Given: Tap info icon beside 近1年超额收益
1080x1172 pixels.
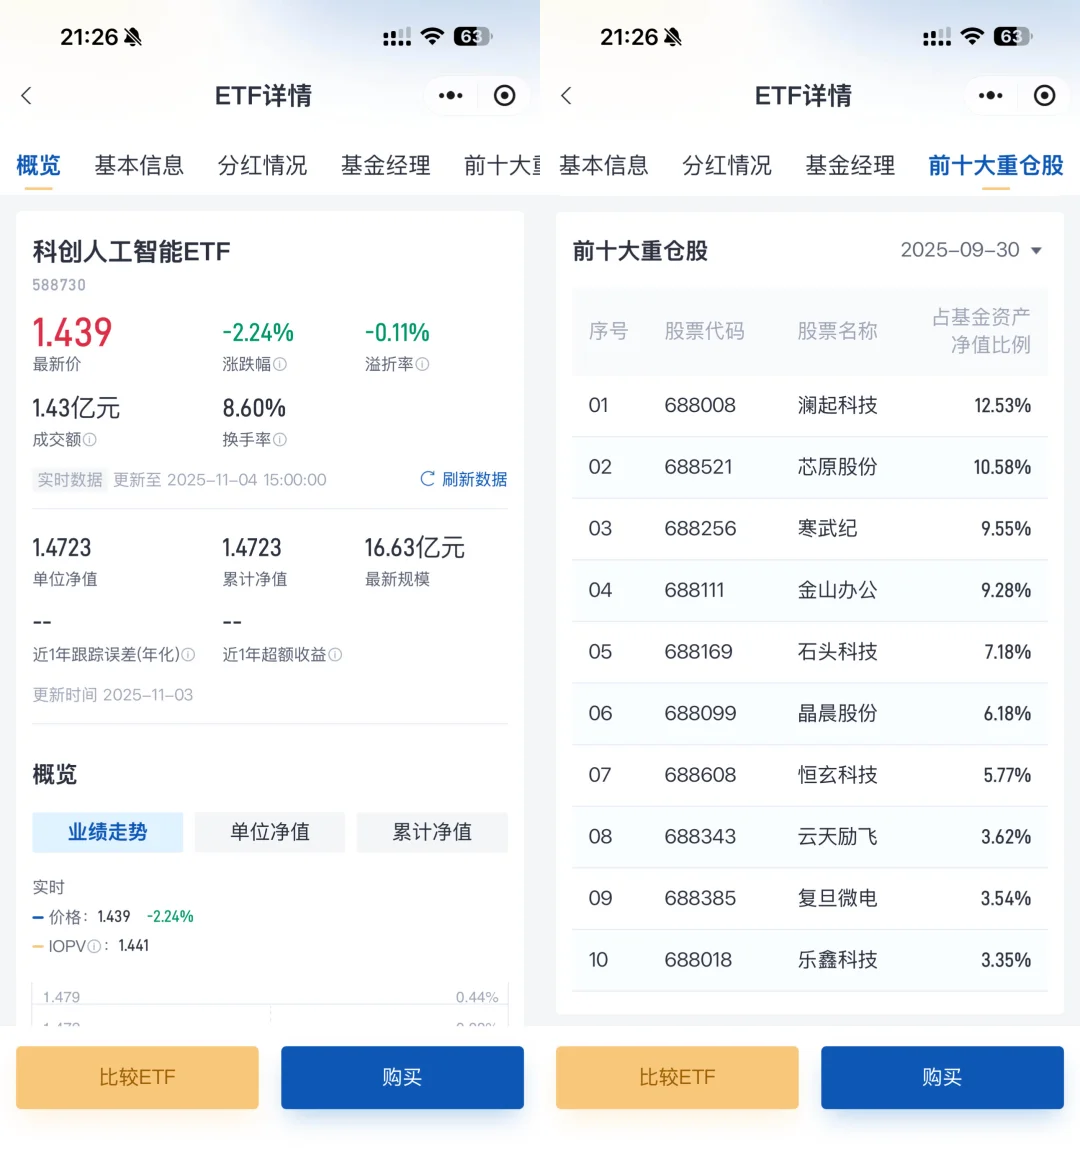Looking at the screenshot, I should [336, 655].
